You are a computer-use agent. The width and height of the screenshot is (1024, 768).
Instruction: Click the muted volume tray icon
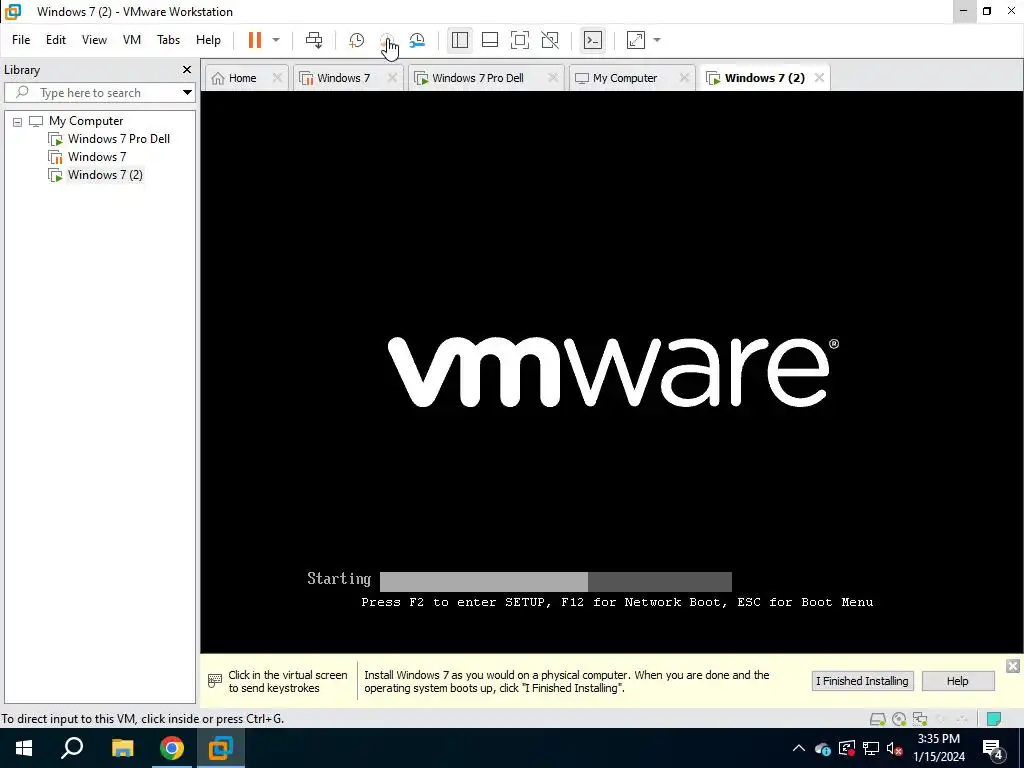[895, 748]
